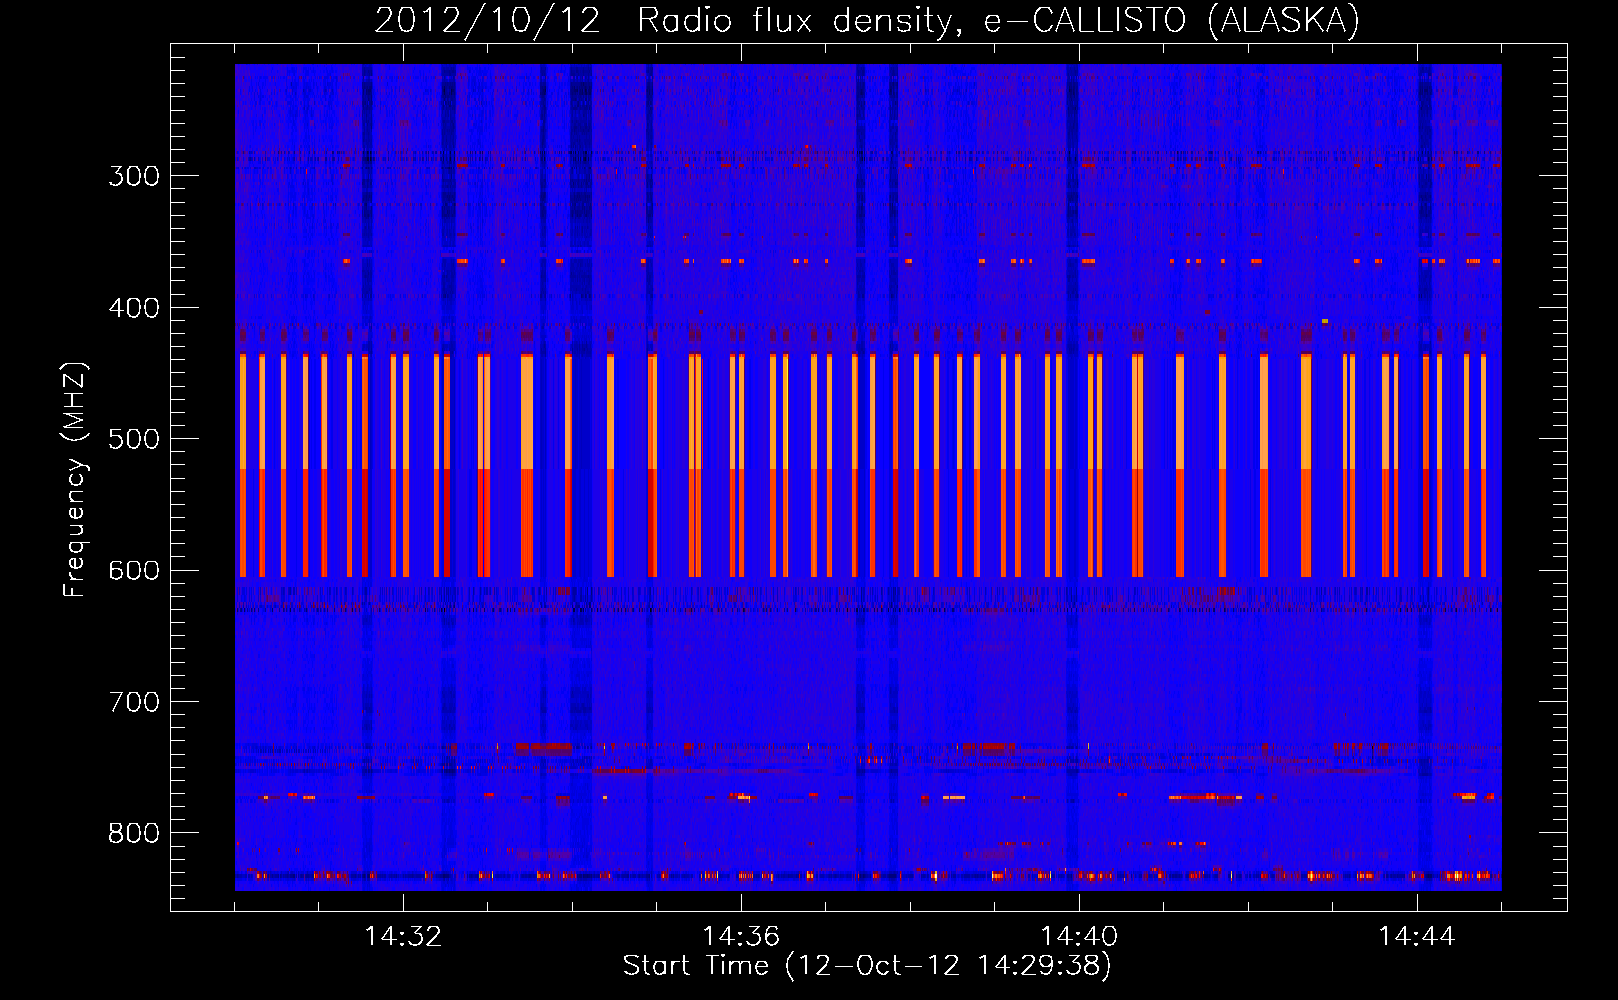This screenshot has width=1618, height=1000.
Task: Click the 300 frequency tick label
Action: click(x=134, y=176)
